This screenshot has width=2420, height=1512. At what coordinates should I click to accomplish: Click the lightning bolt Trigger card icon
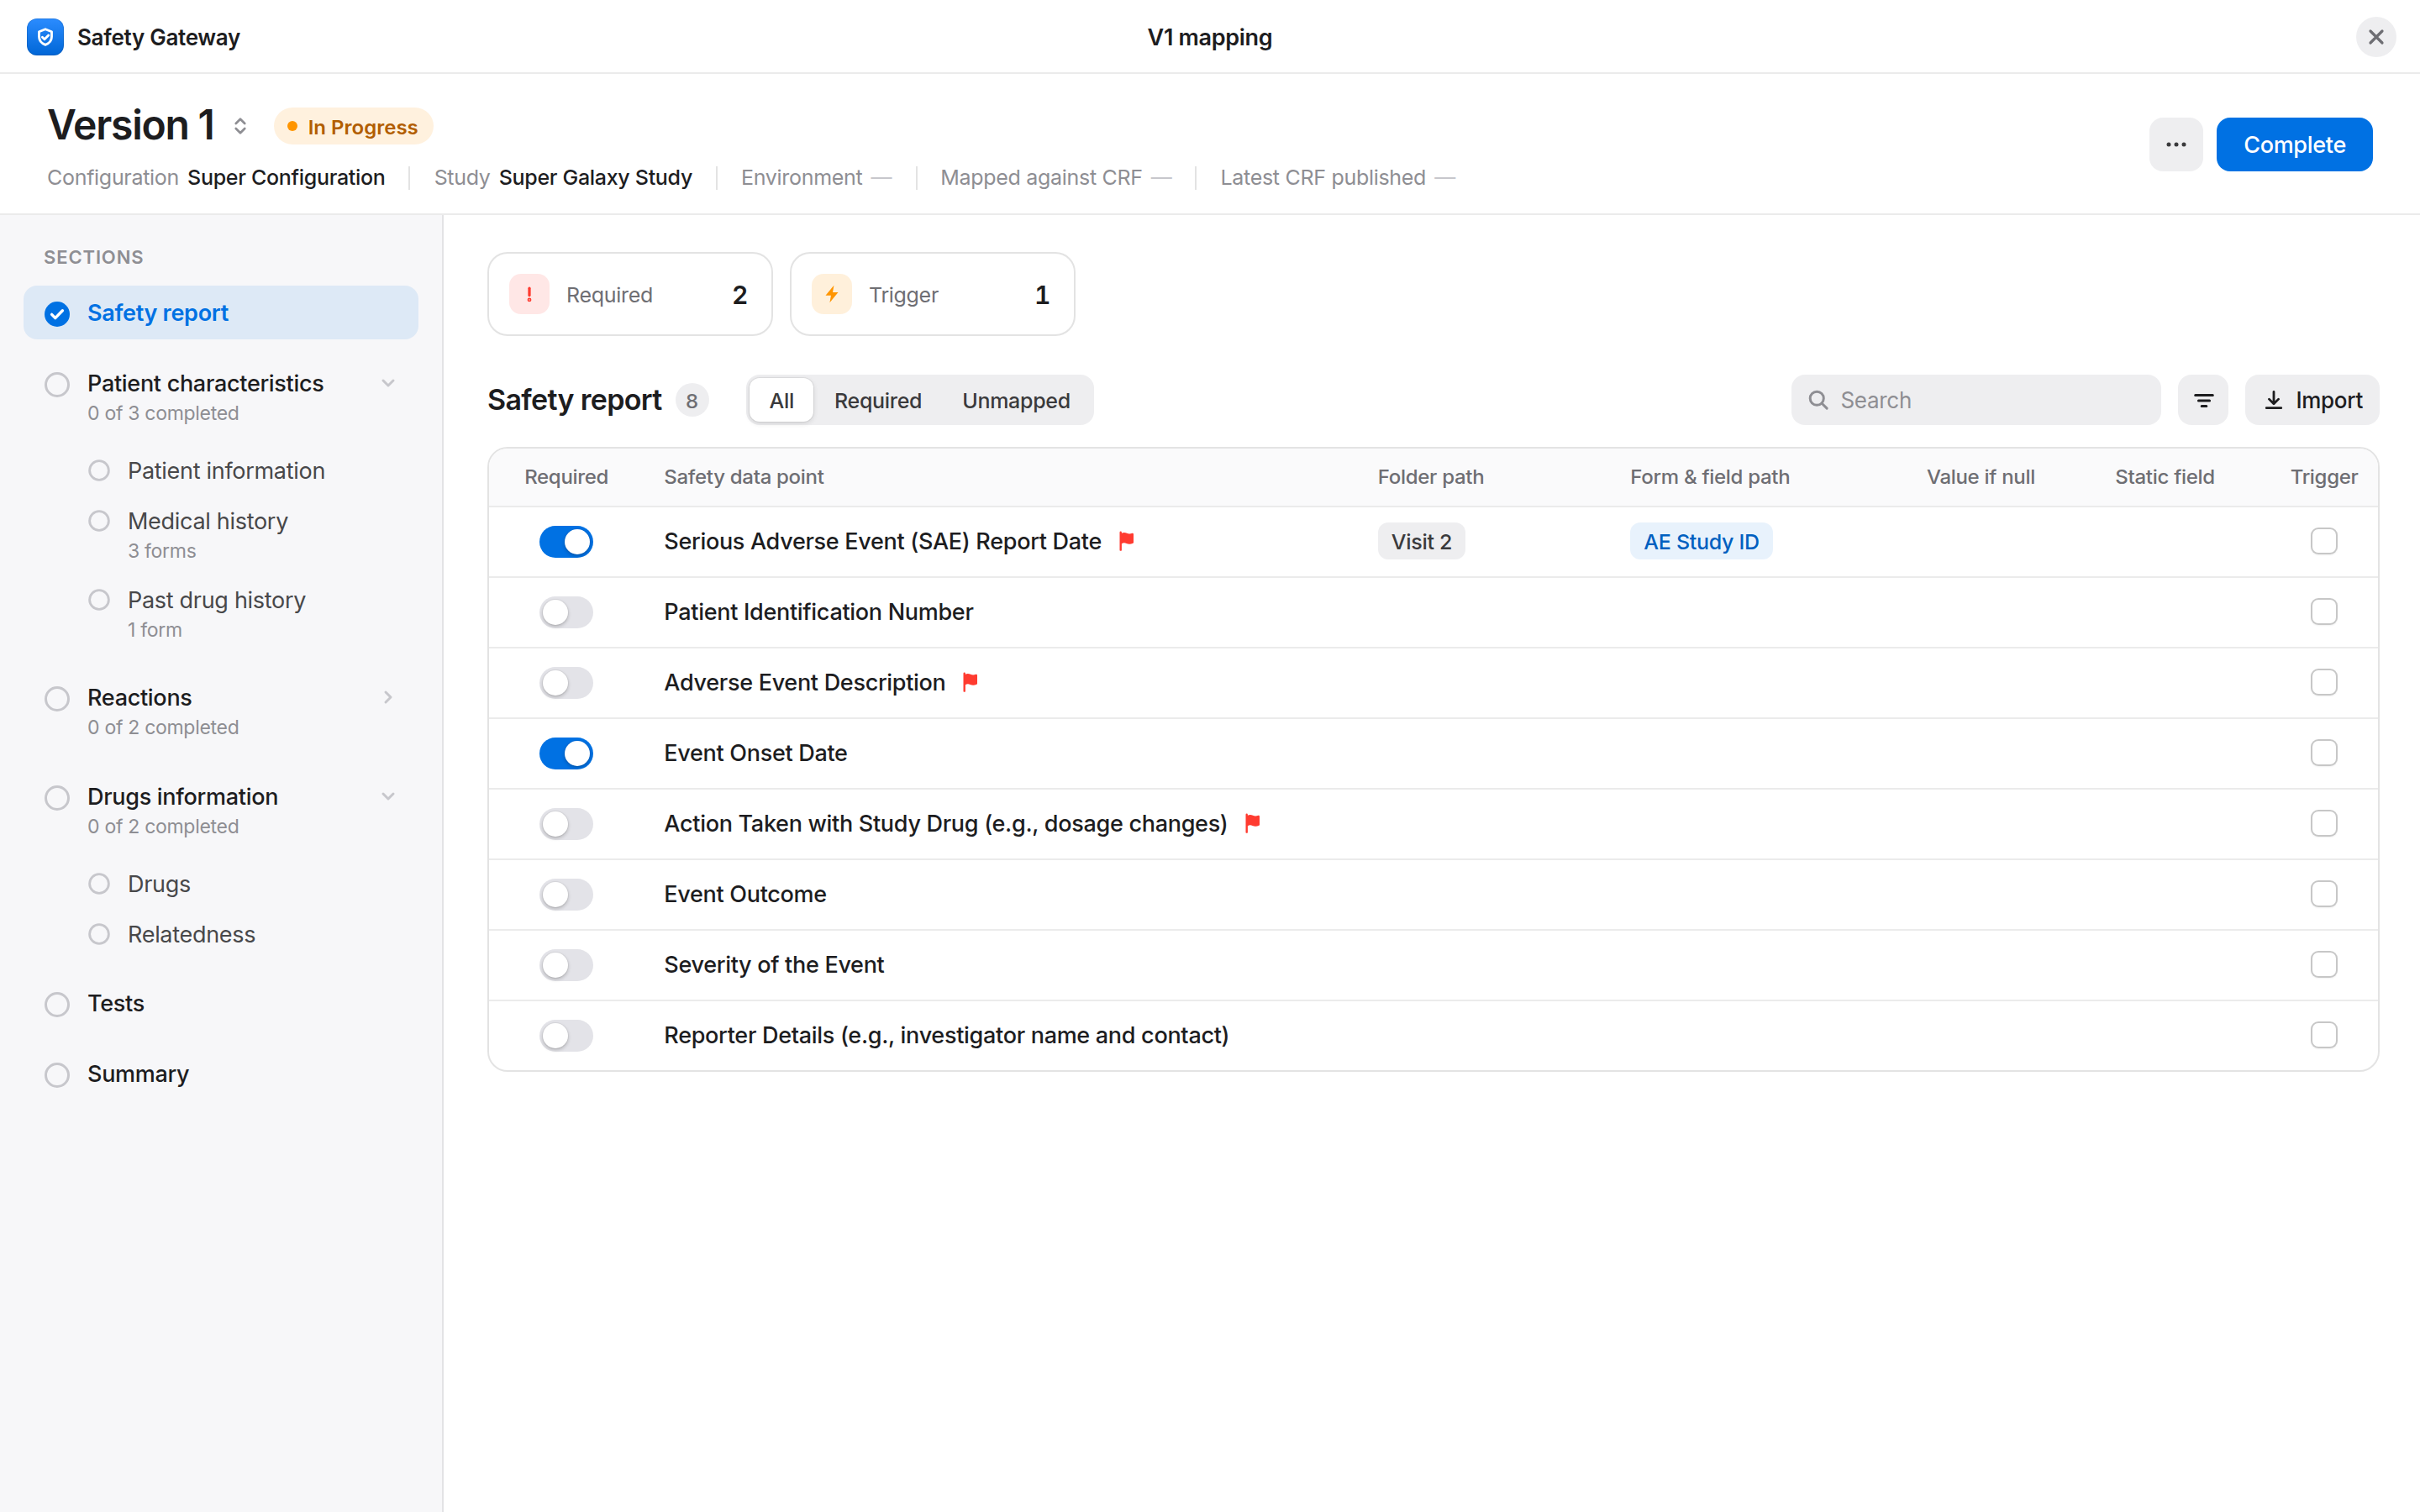tap(831, 294)
